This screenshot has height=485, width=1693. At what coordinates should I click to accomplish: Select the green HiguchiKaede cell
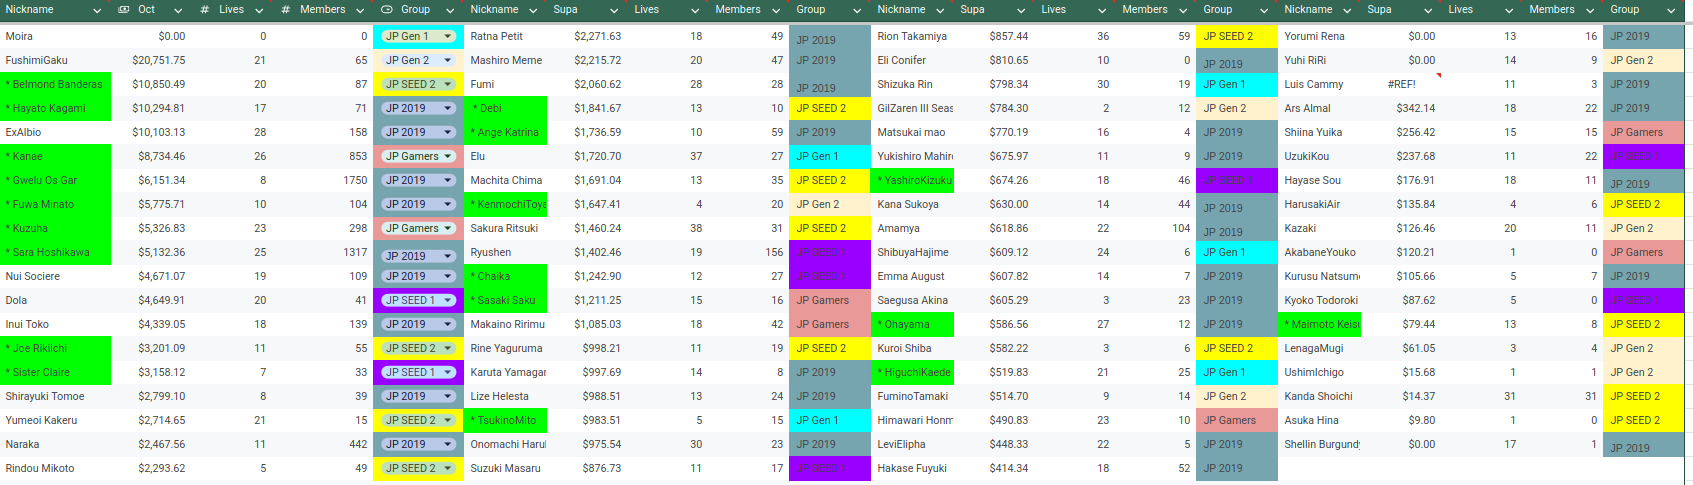913,372
